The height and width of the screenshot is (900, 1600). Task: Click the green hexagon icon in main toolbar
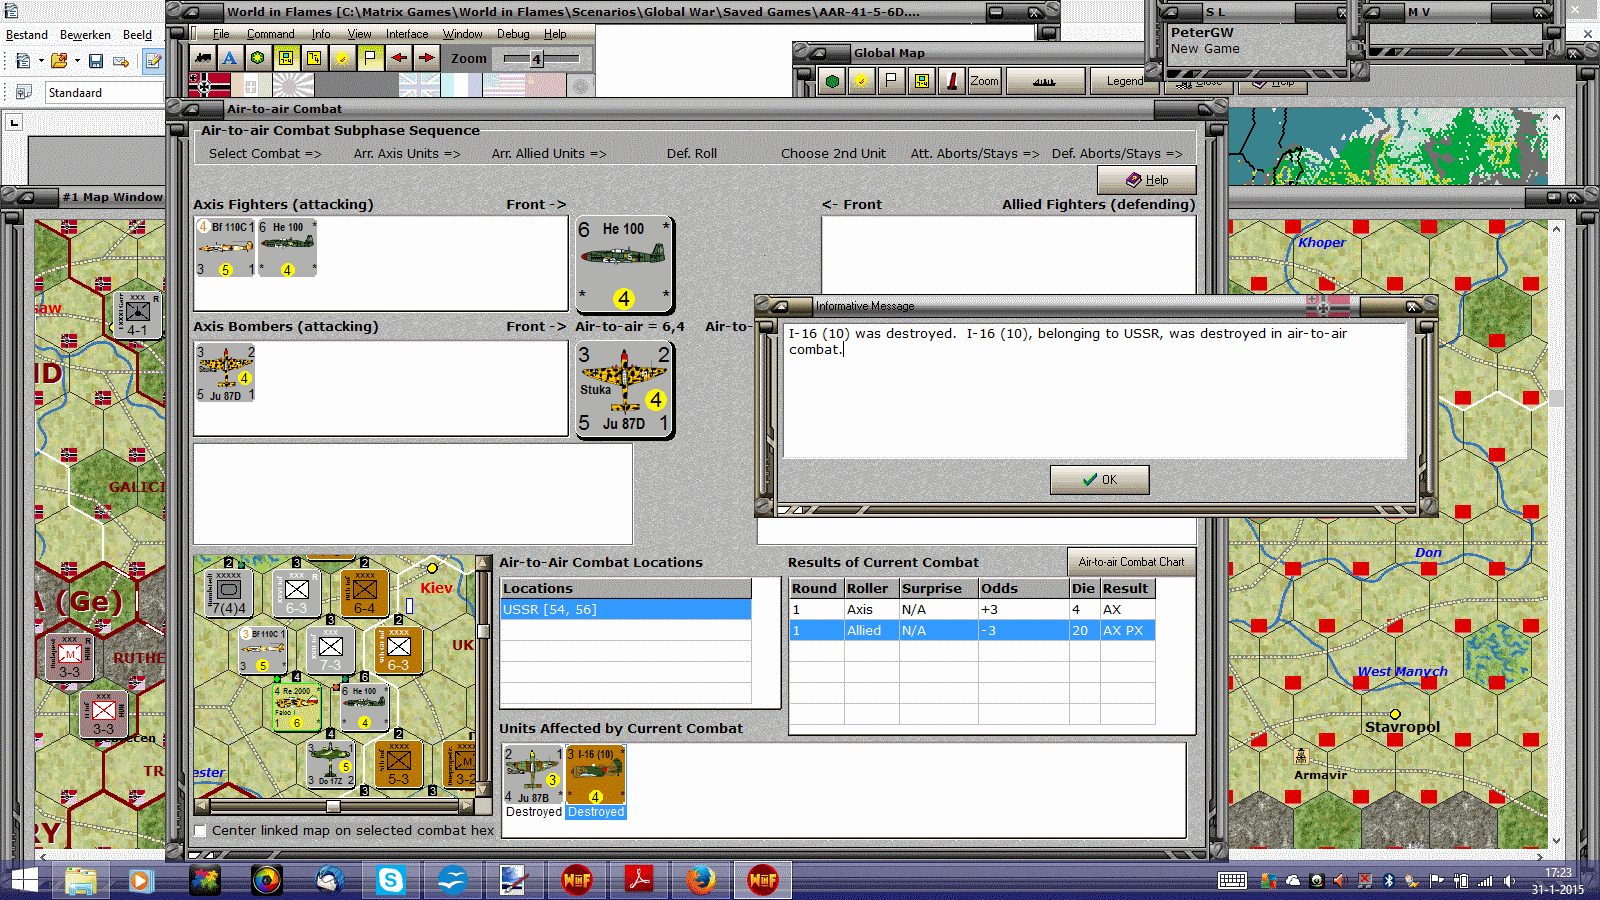[x=258, y=58]
